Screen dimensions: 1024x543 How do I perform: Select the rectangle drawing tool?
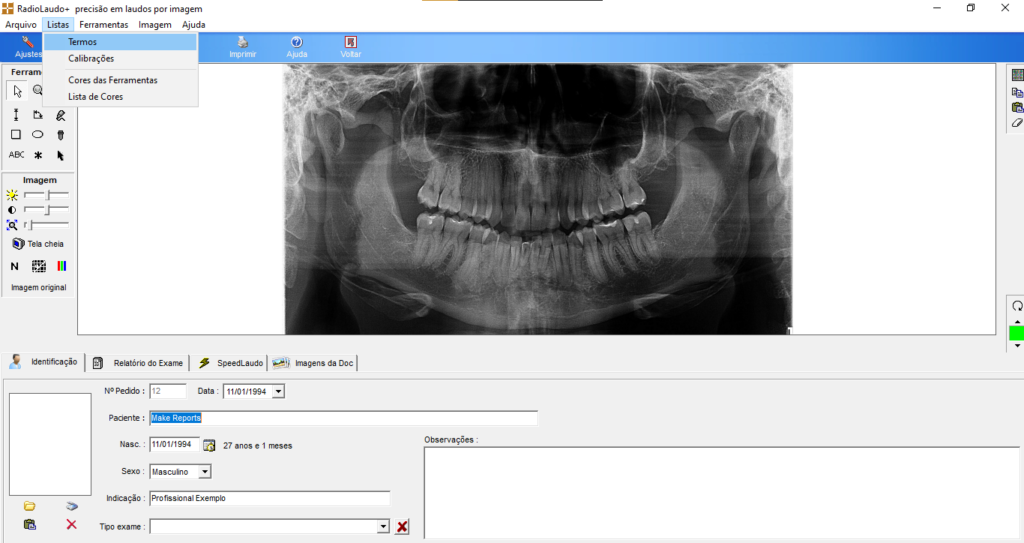pos(16,135)
